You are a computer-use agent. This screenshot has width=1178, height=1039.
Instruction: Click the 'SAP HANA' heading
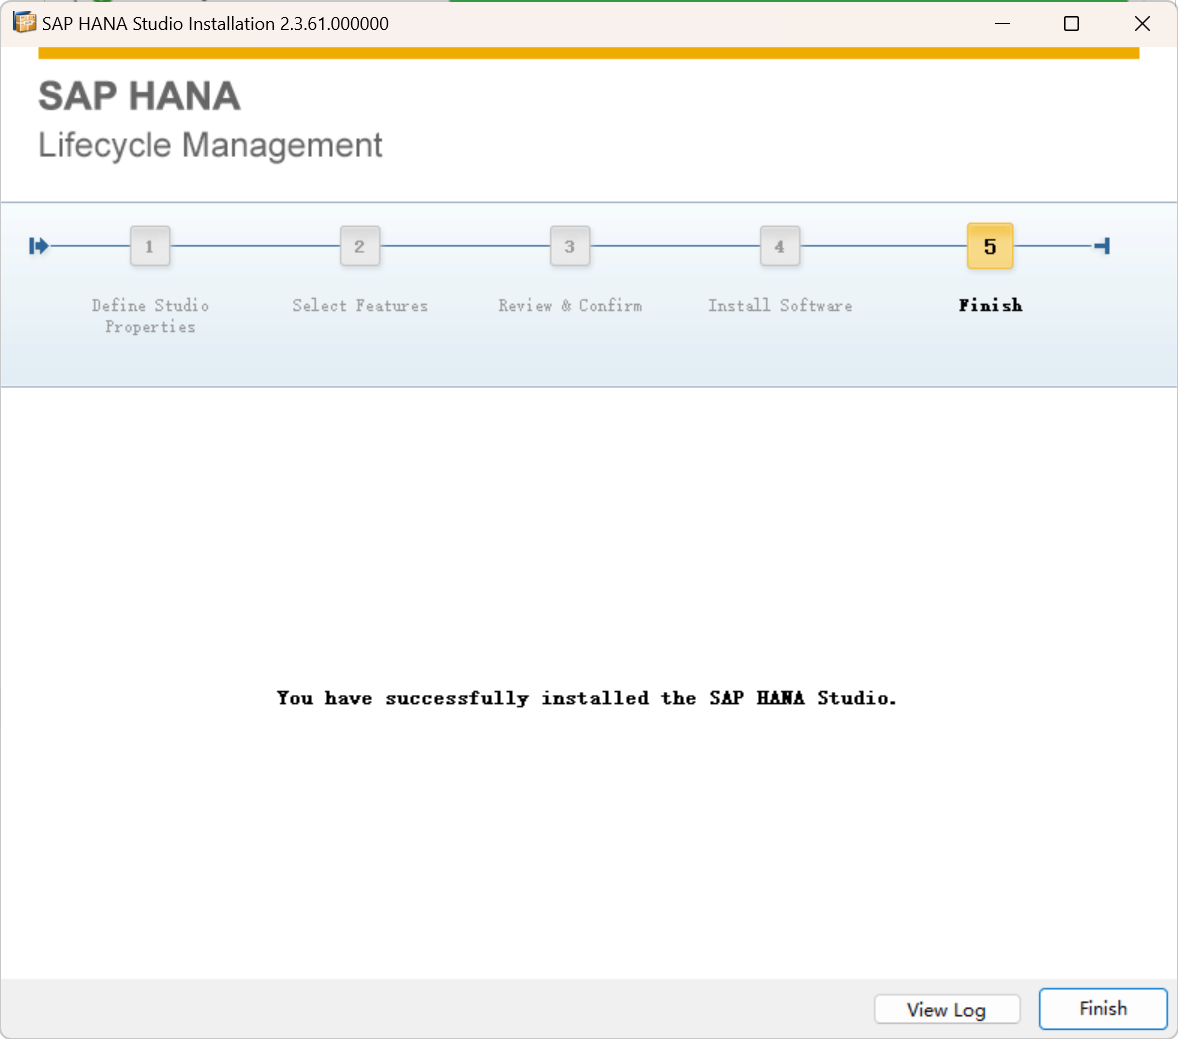click(x=140, y=96)
